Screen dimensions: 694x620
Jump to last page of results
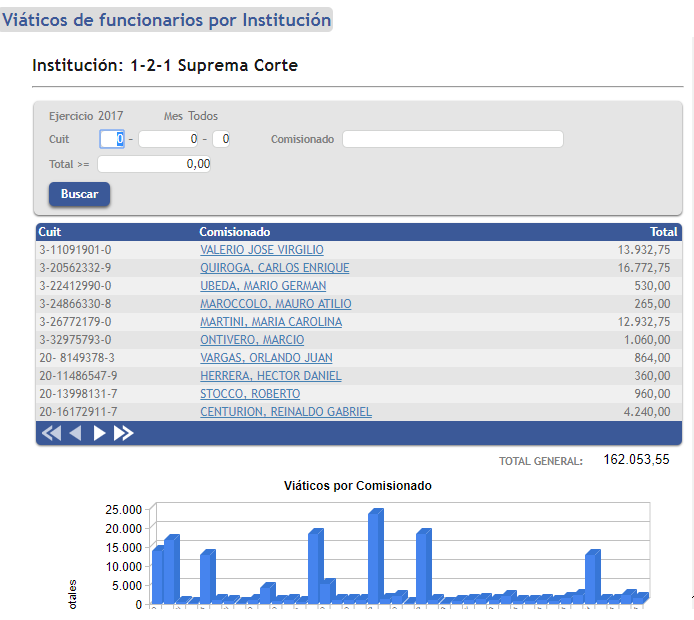point(123,433)
